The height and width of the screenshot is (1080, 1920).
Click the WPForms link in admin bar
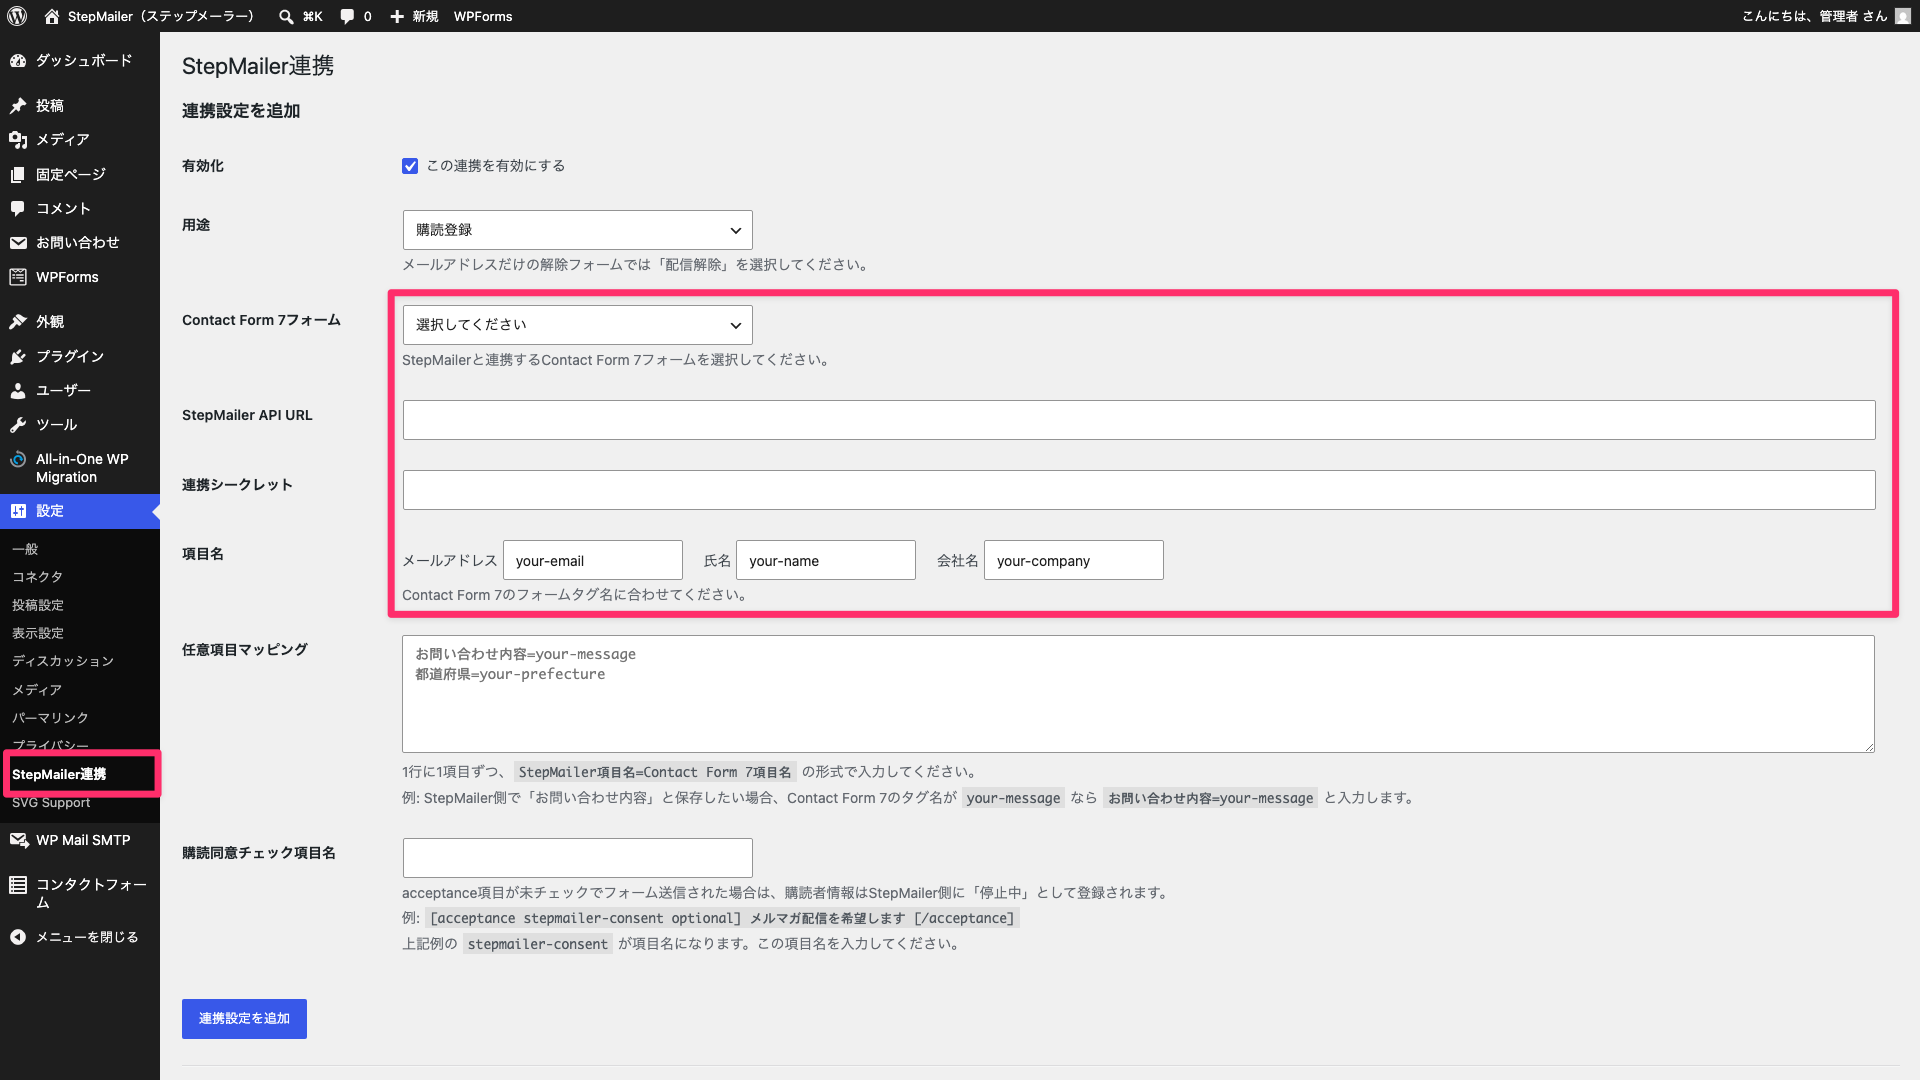point(483,16)
